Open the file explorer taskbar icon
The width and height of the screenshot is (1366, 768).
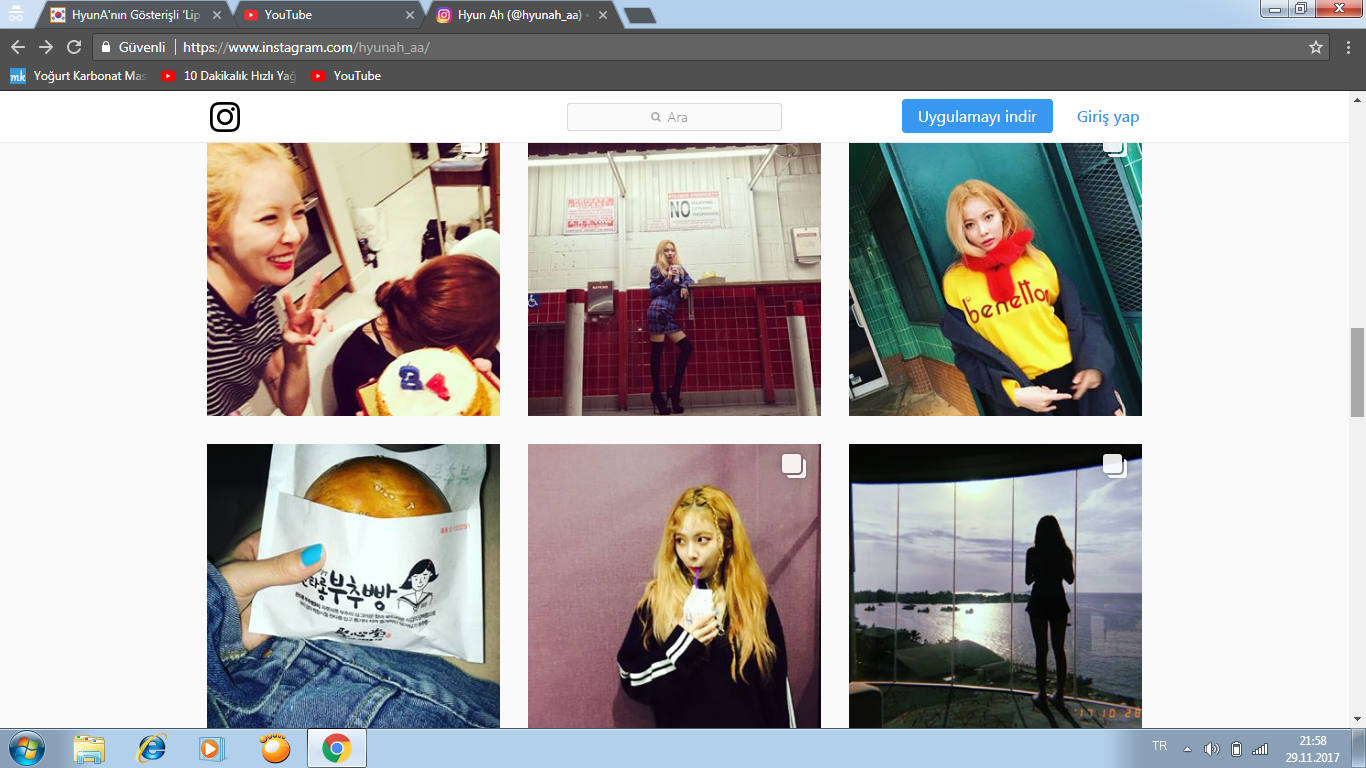coord(89,748)
